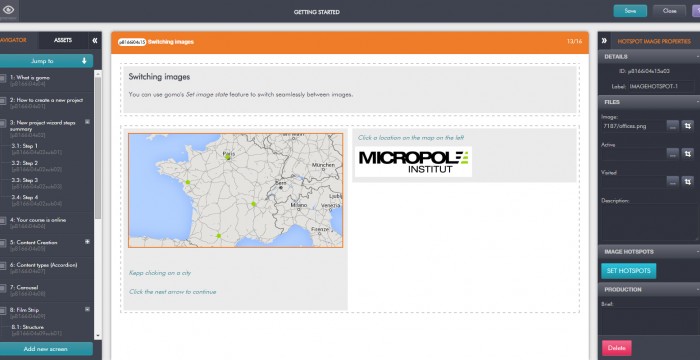700x360 pixels.
Task: Switch to the ASSETS tab
Action: point(63,40)
